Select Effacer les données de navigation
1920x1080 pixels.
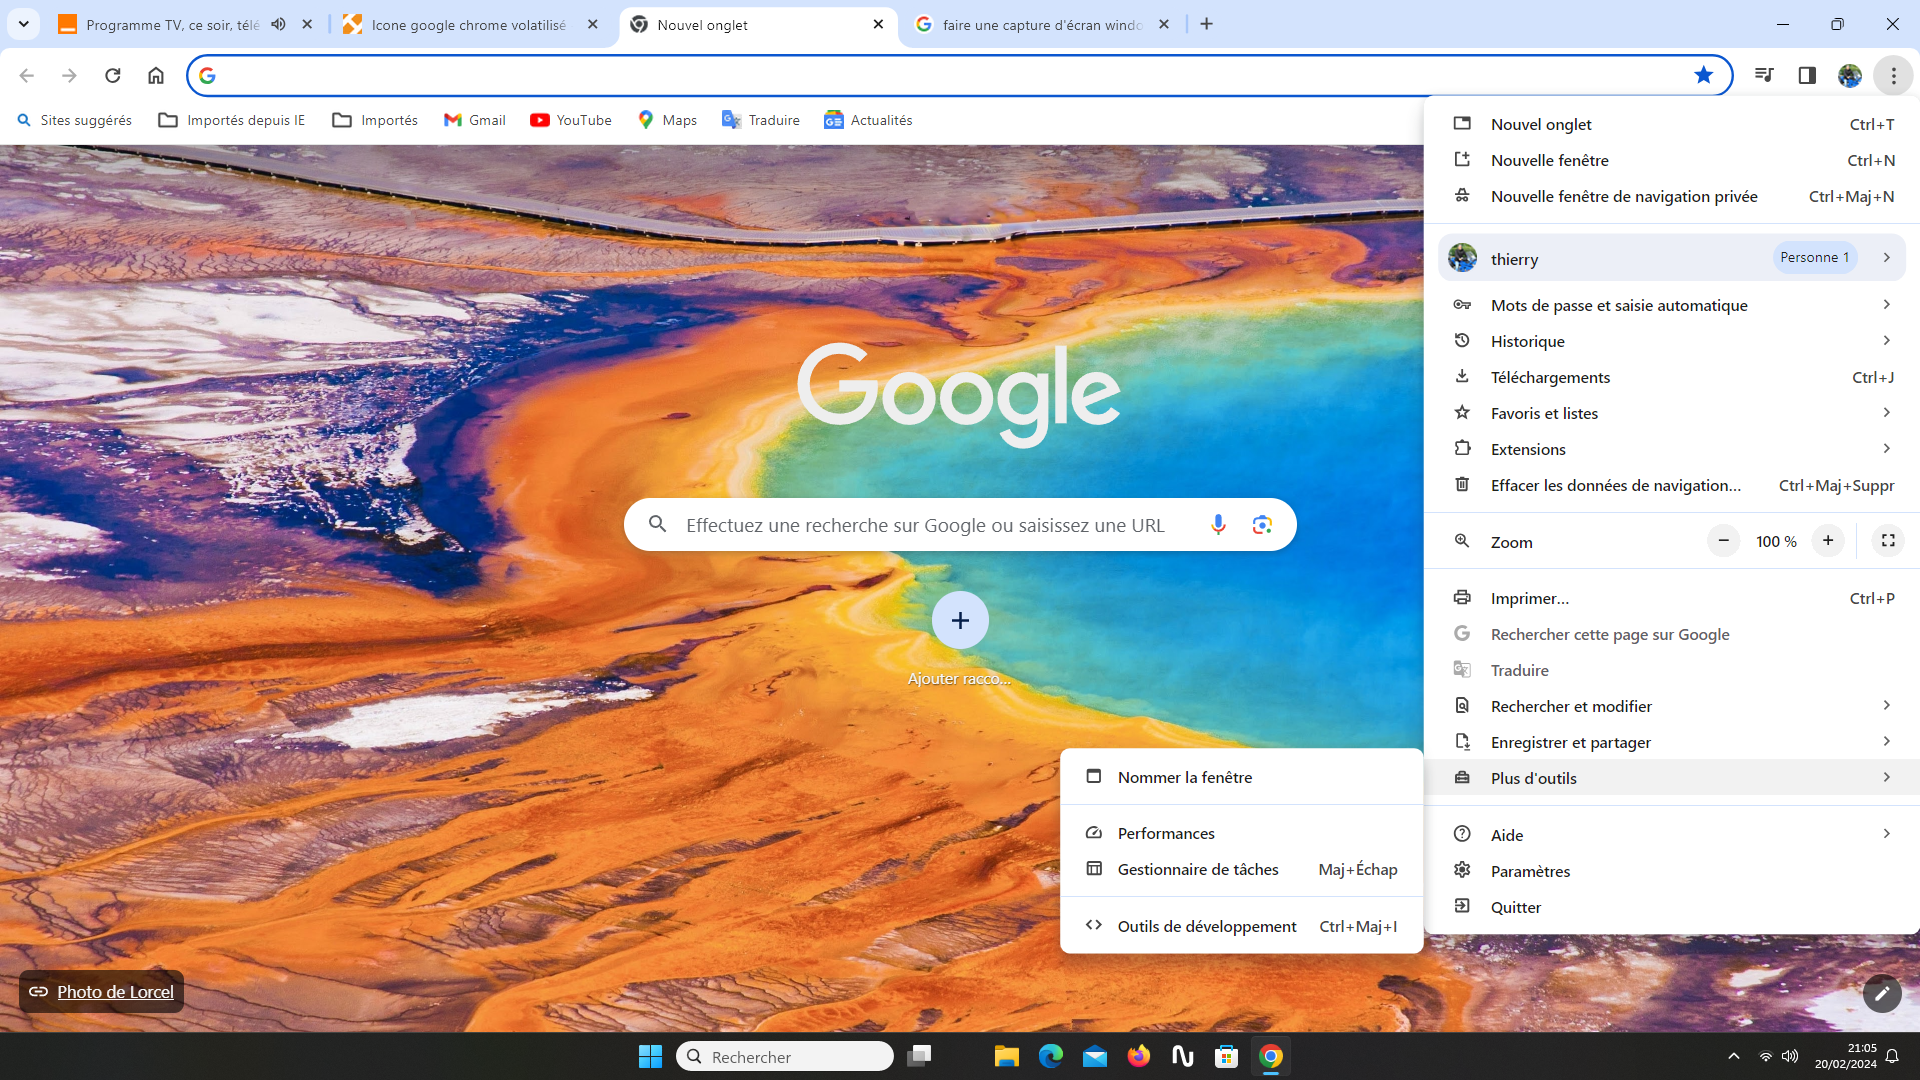[1672, 485]
